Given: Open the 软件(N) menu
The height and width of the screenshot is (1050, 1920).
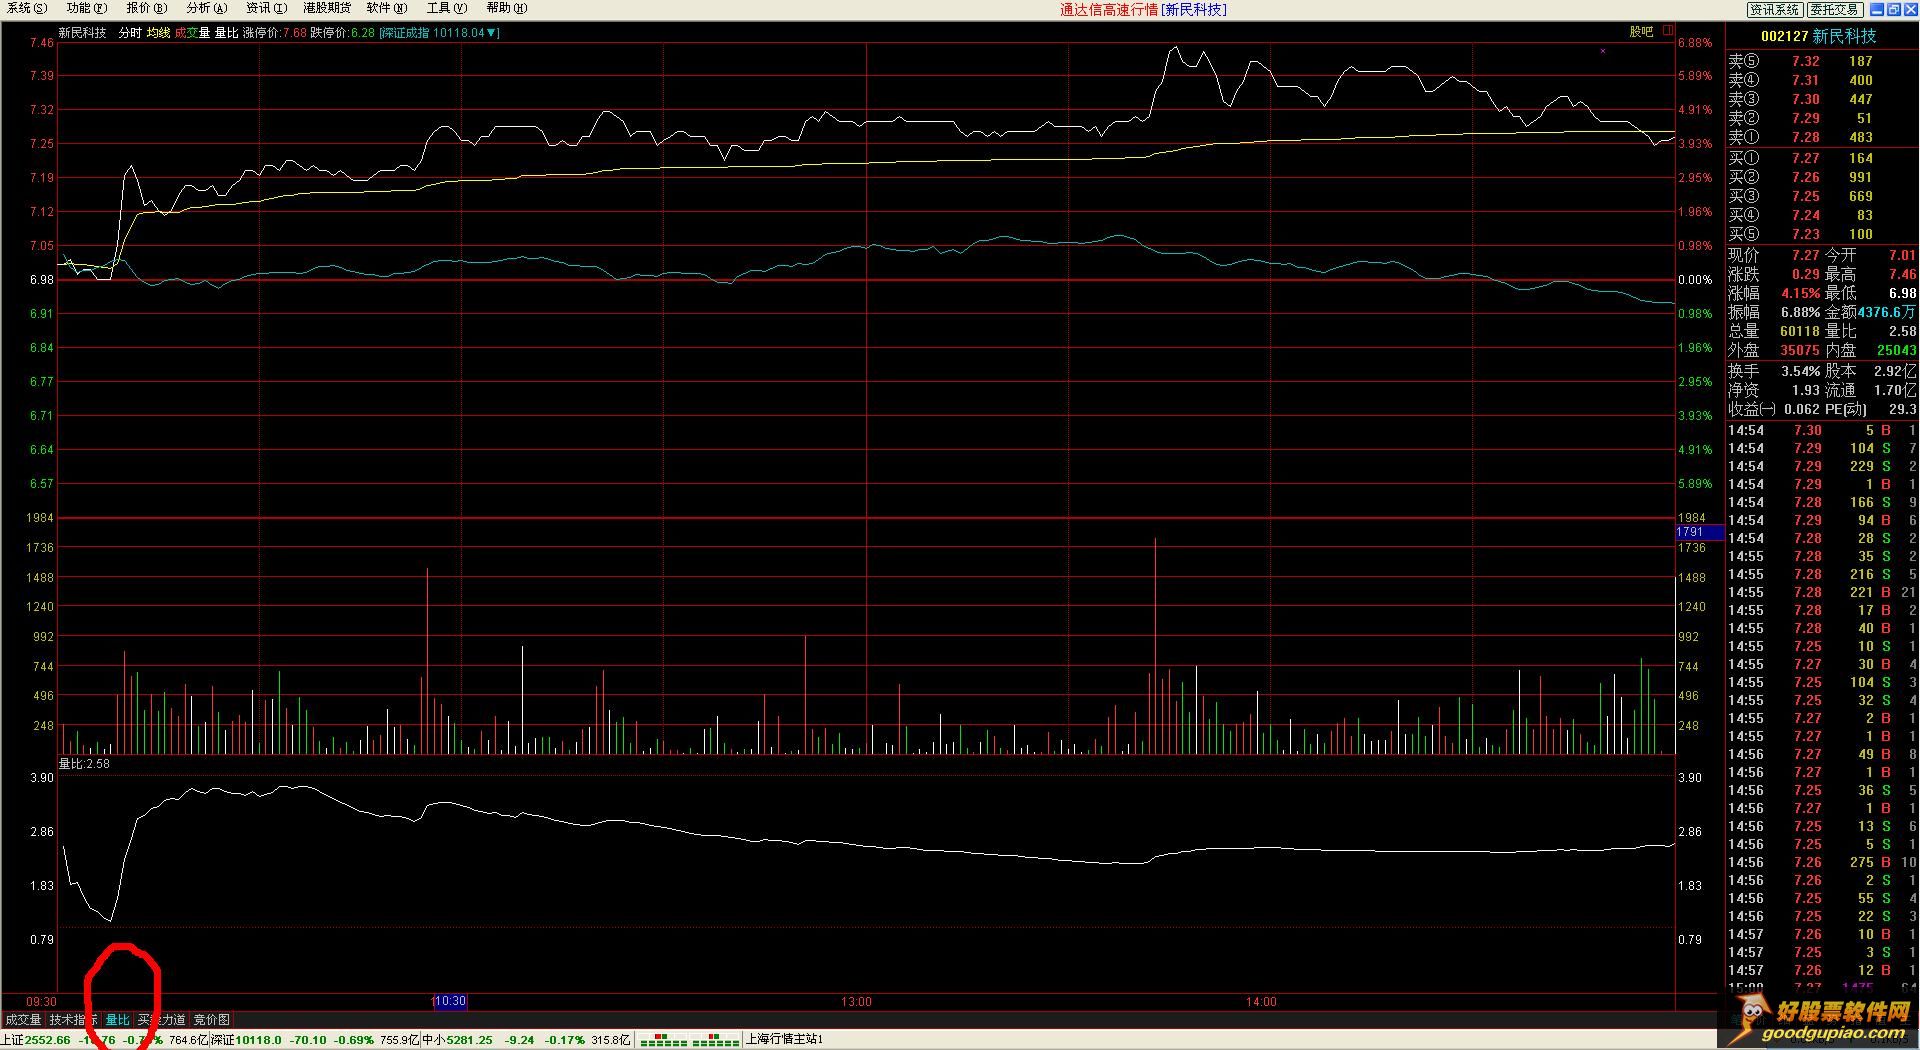Looking at the screenshot, I should coord(387,8).
